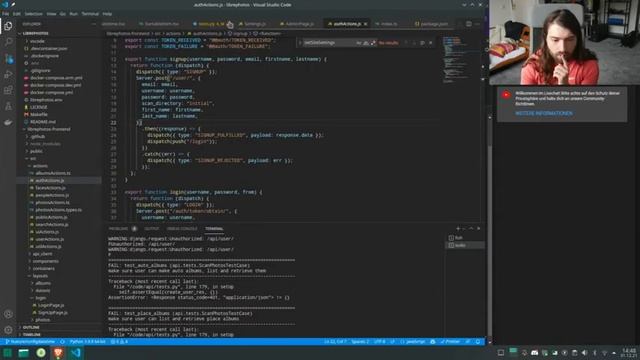
Task: Collapse the librephotos-frontend folder
Action: tap(49, 129)
